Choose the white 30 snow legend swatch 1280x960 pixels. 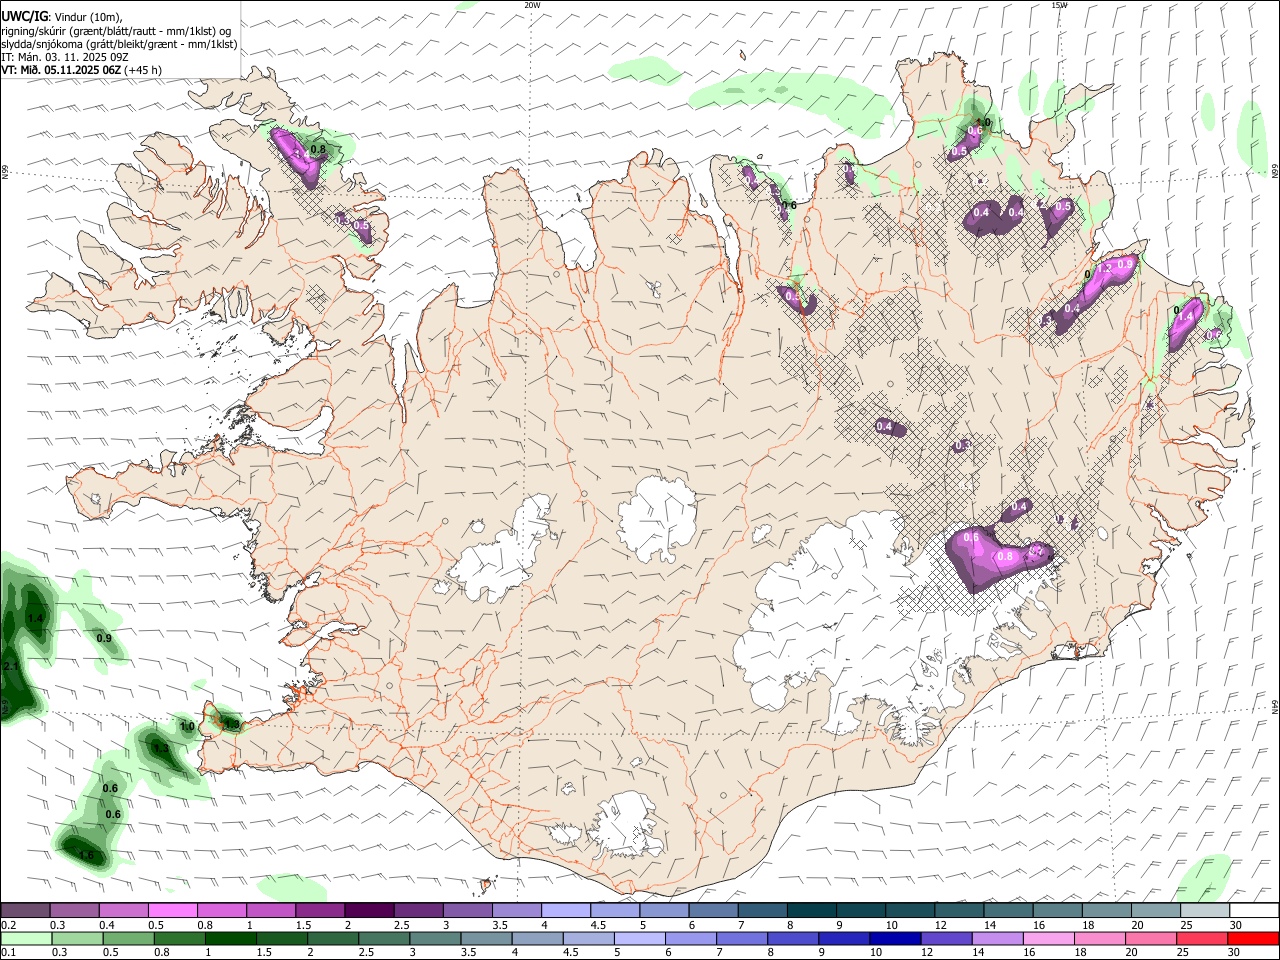pos(1255,910)
